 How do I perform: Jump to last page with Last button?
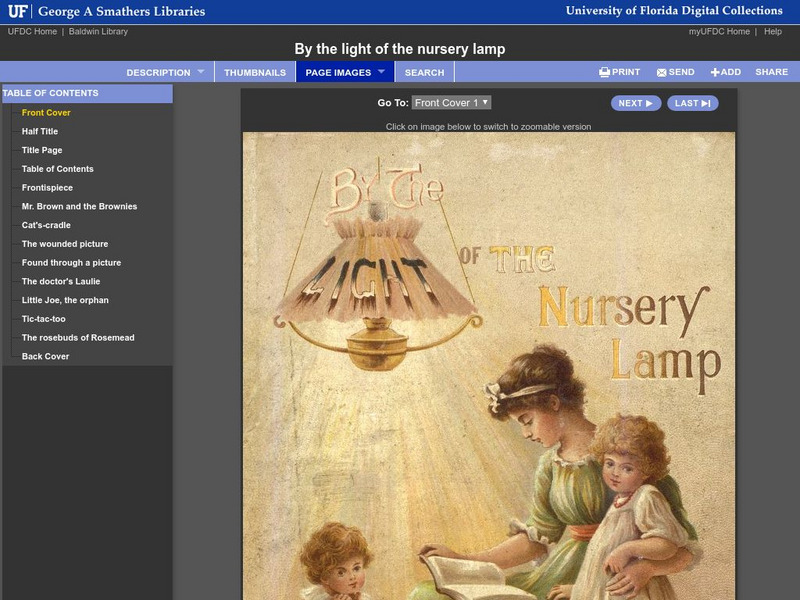coord(692,103)
